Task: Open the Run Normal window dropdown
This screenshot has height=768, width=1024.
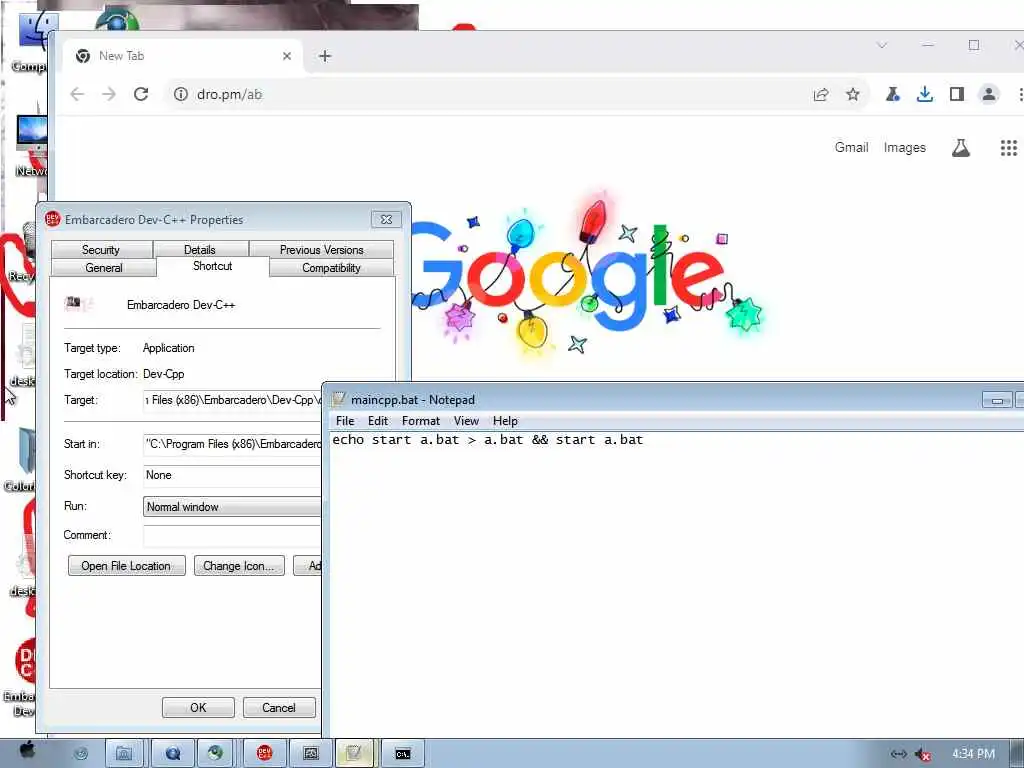Action: pyautogui.click(x=232, y=507)
